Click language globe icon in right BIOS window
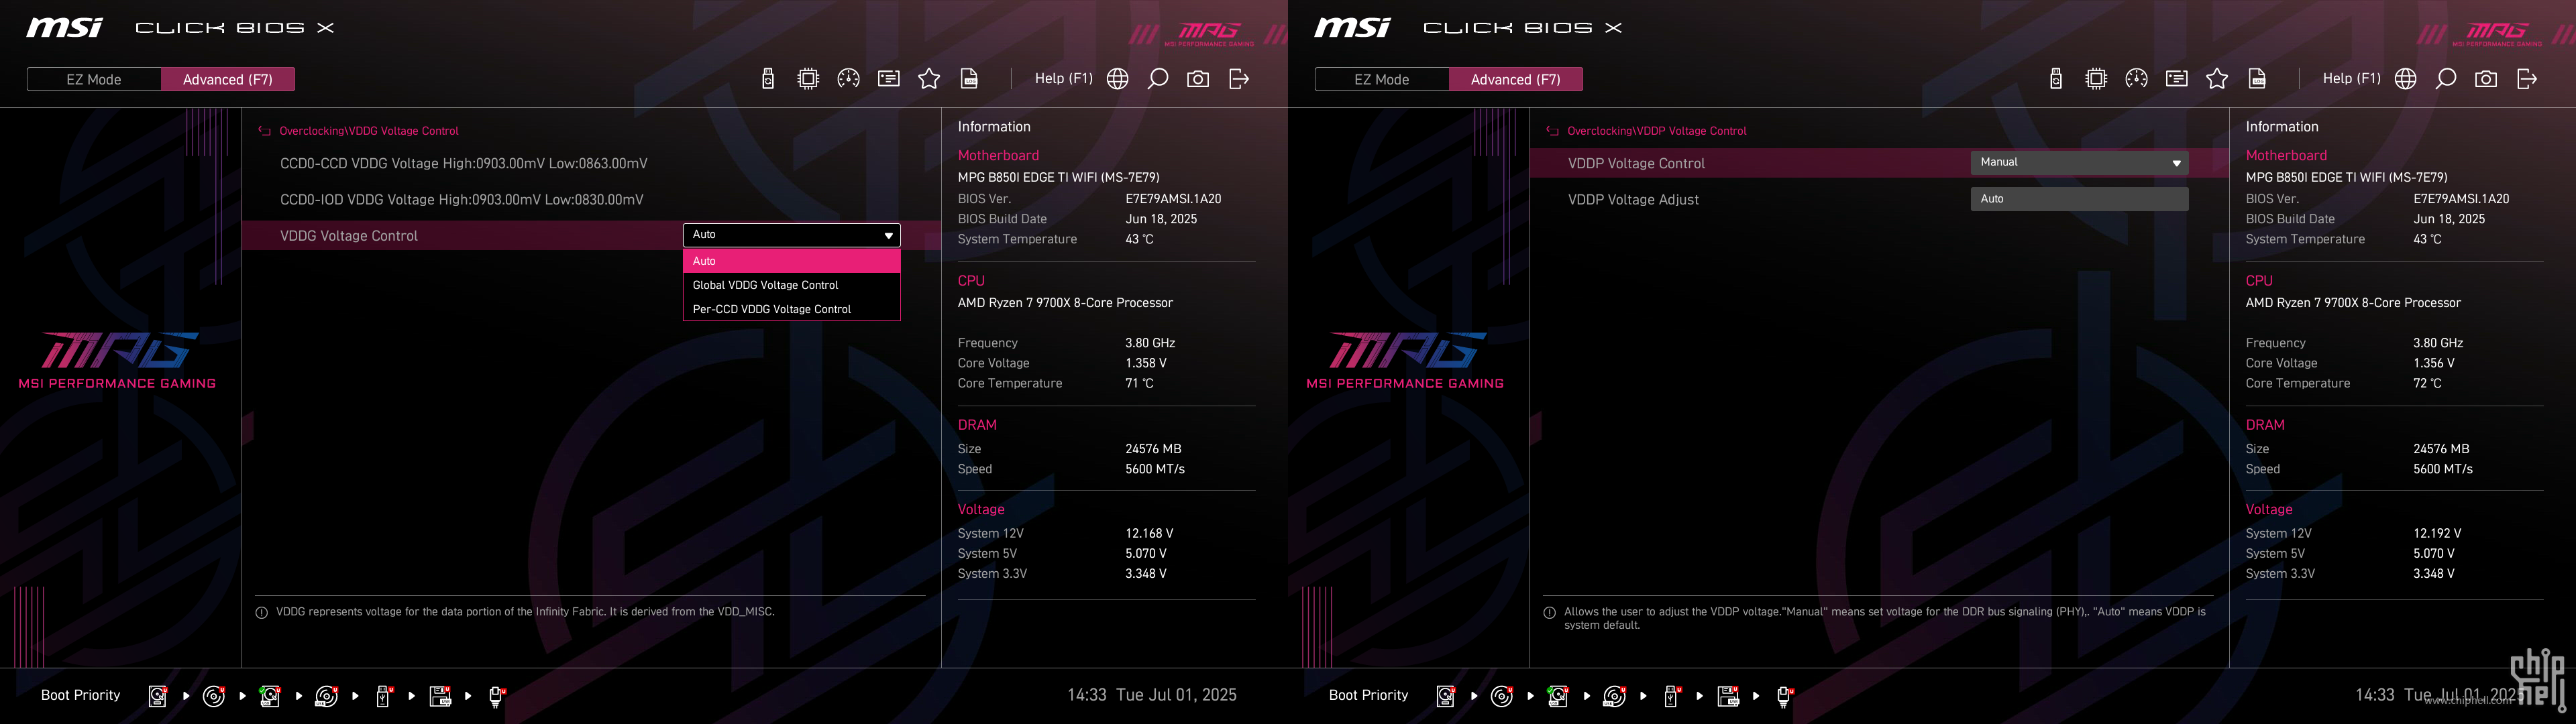 (2406, 79)
